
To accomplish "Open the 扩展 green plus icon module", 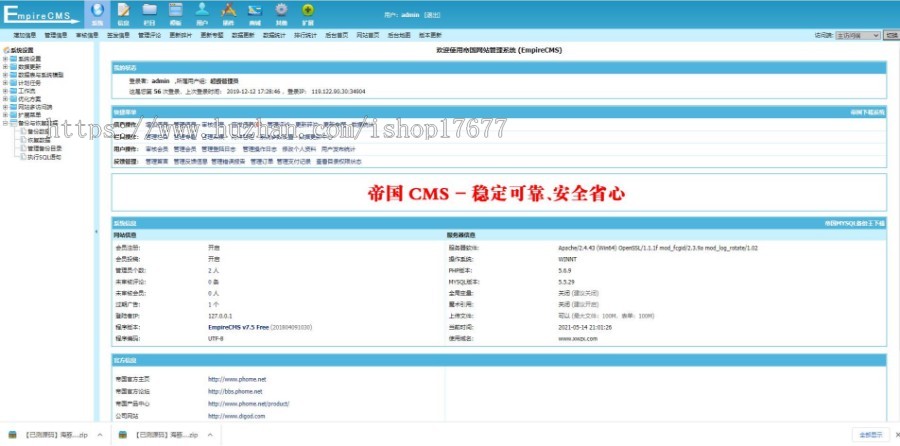I will [308, 14].
